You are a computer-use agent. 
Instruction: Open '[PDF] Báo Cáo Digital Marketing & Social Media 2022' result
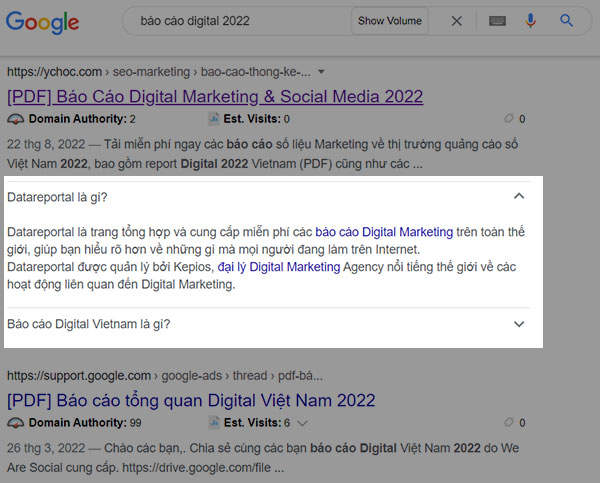[x=215, y=96]
